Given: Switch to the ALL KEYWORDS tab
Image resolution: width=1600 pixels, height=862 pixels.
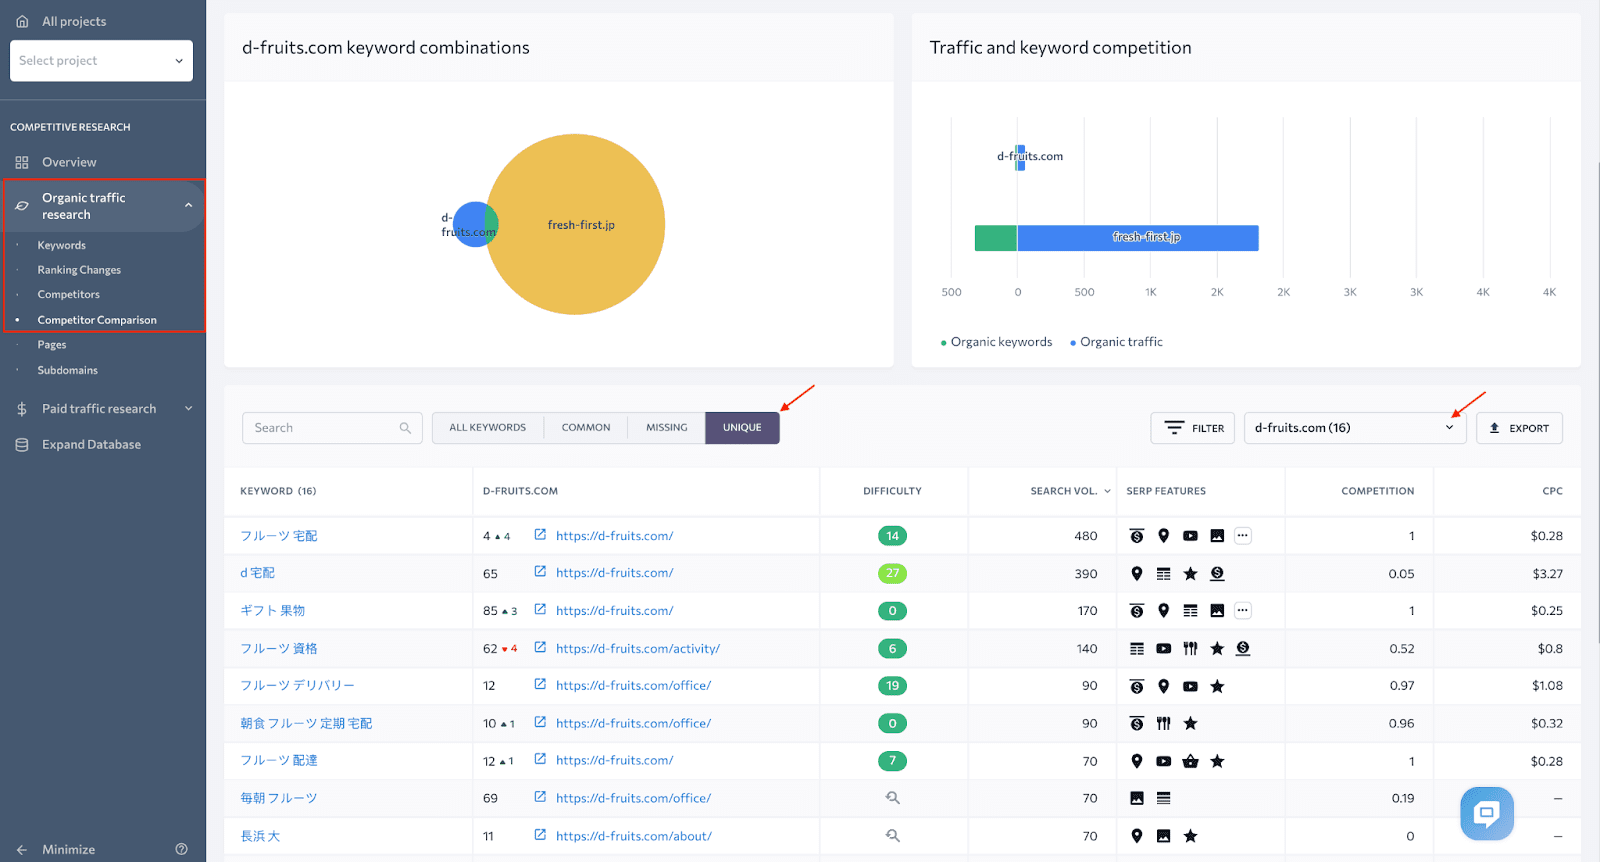Looking at the screenshot, I should [488, 427].
